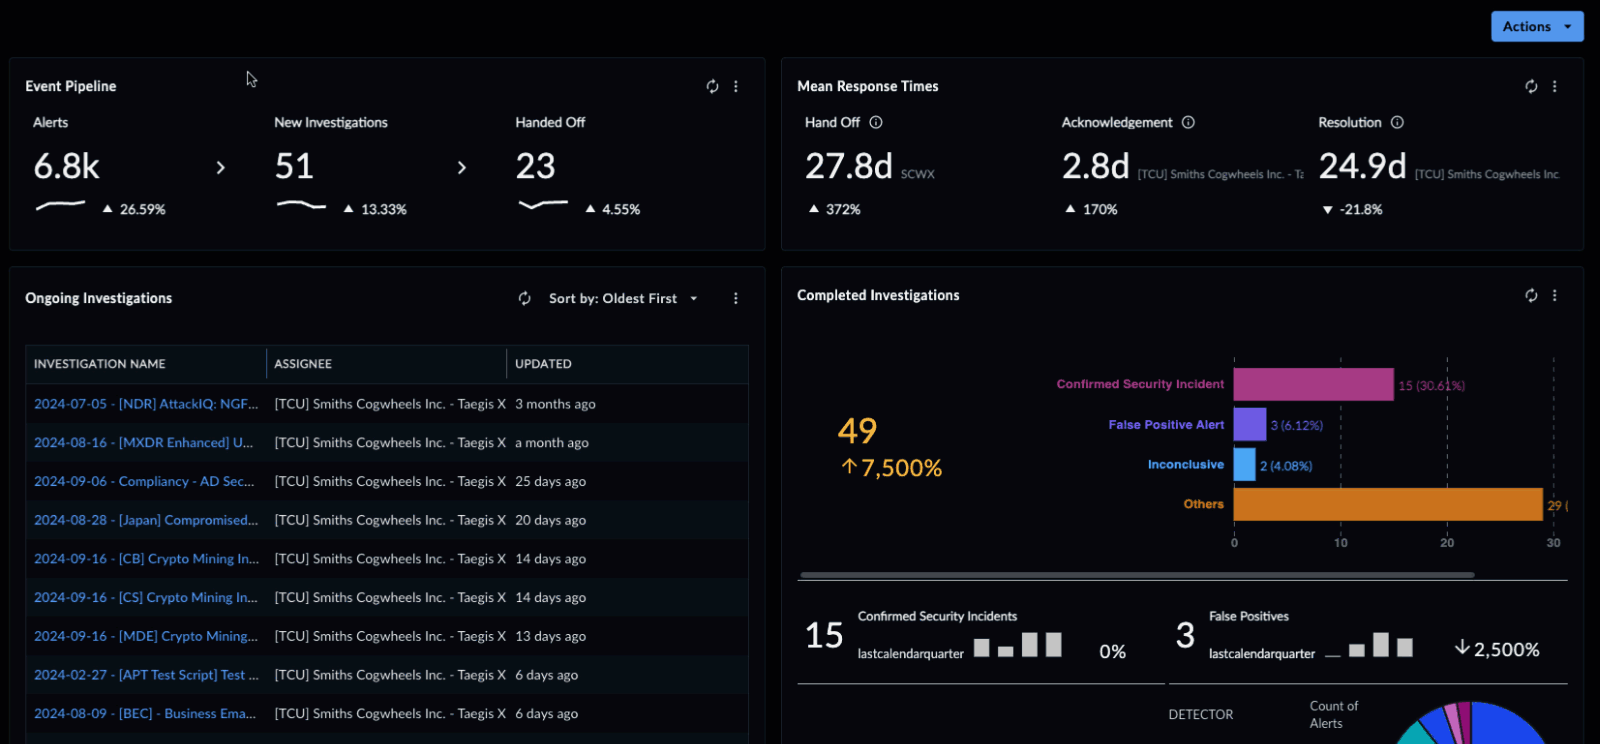
Task: Click the completed investigations total 49
Action: [857, 431]
